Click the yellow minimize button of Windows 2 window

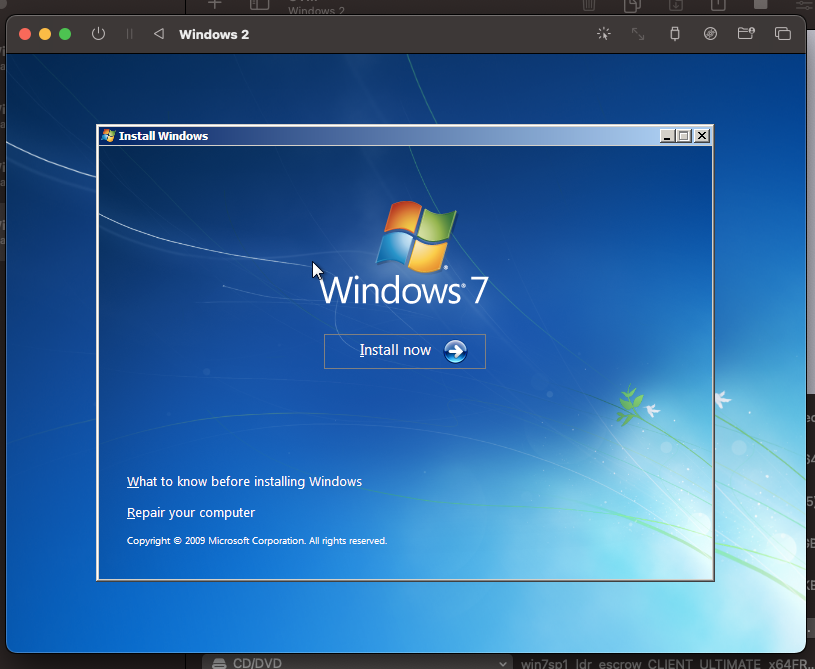tap(45, 34)
